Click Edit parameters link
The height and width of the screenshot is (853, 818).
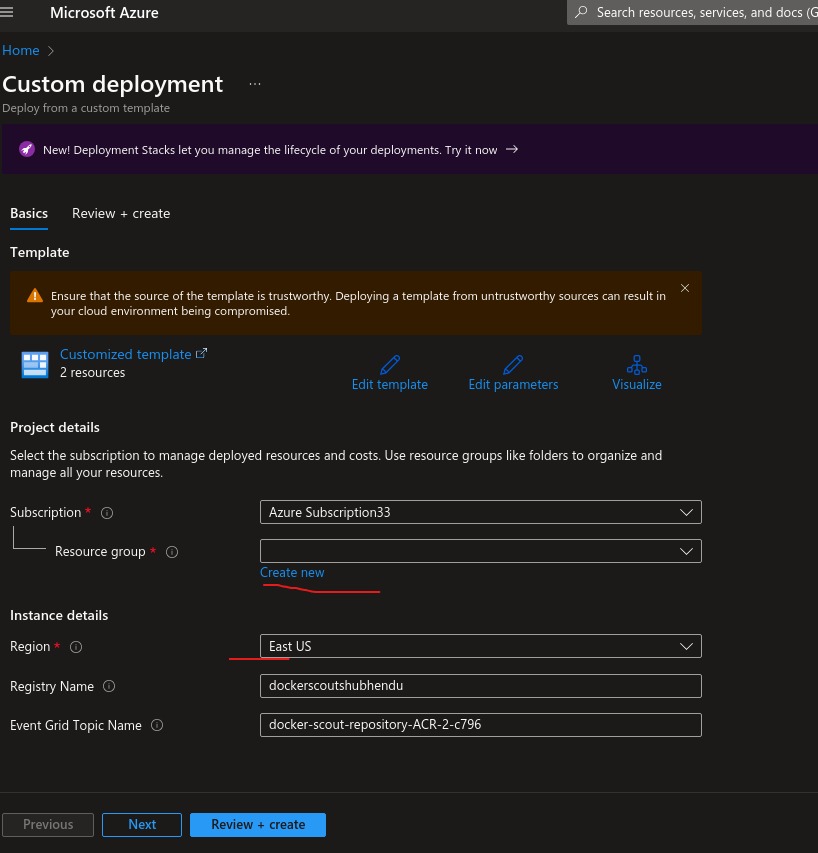[513, 385]
